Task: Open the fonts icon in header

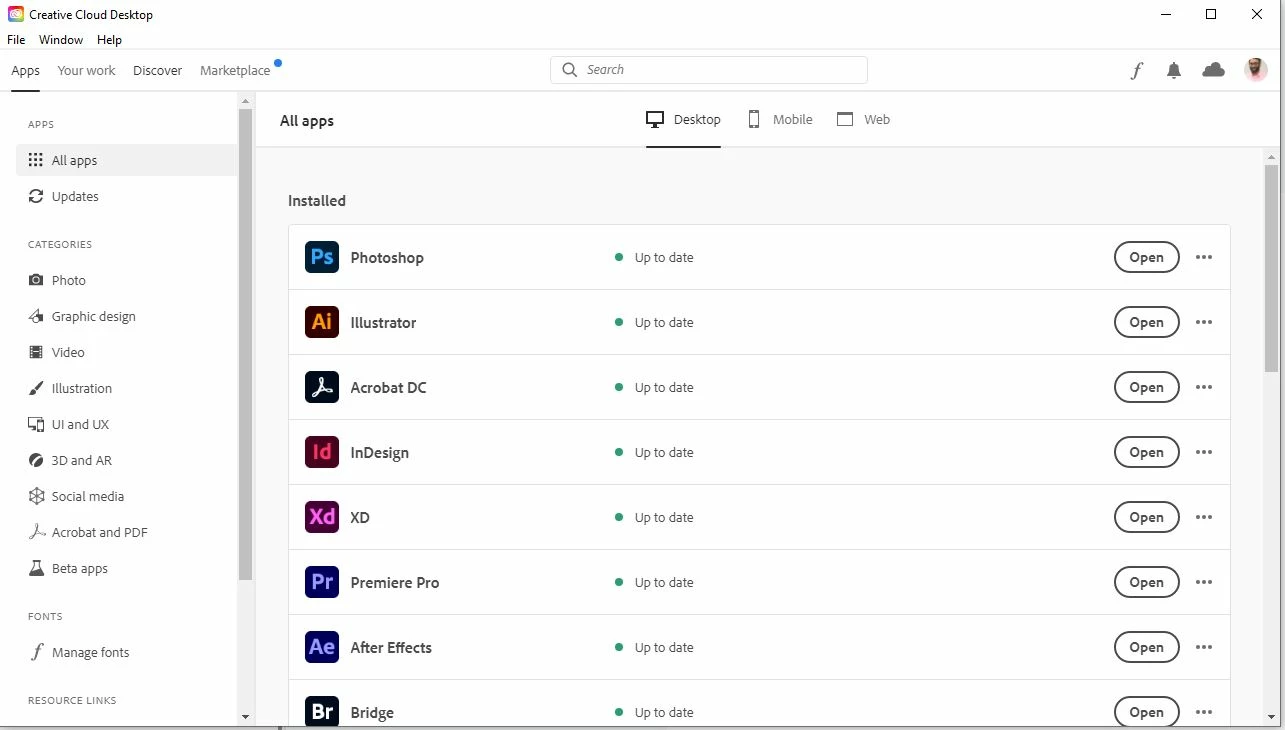Action: pos(1136,70)
